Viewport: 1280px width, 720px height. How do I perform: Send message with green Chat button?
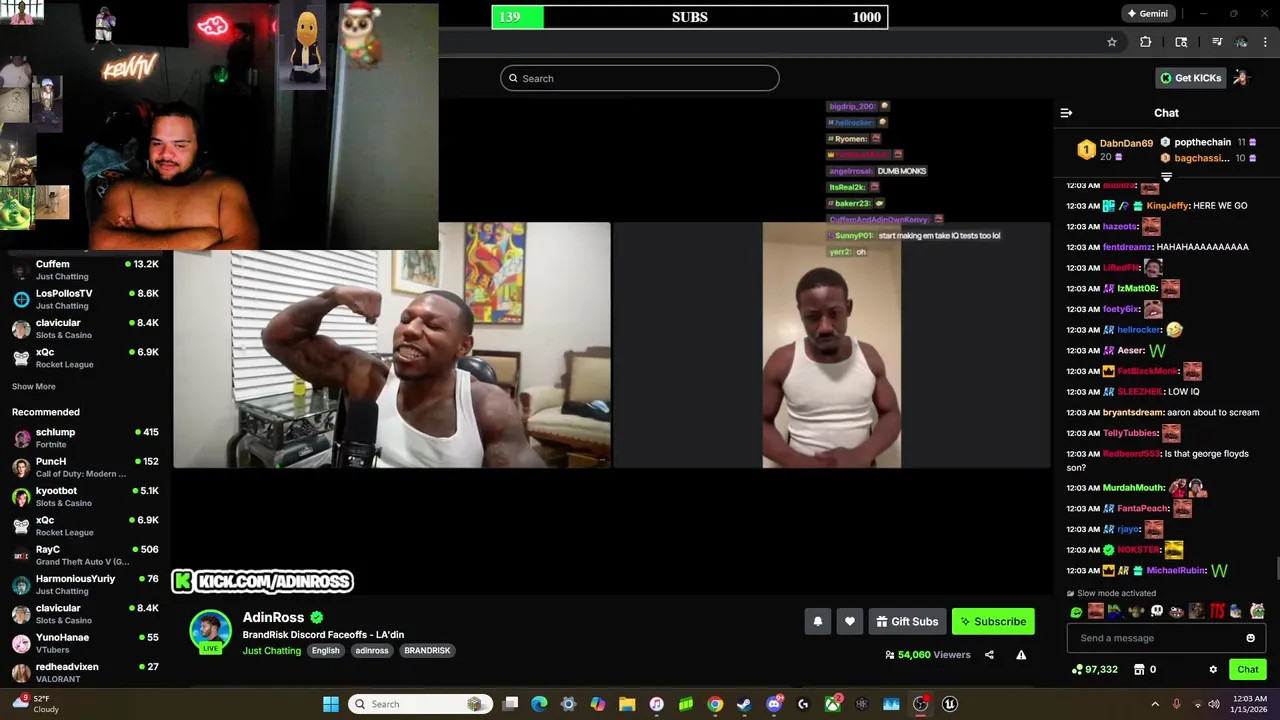tap(1248, 669)
